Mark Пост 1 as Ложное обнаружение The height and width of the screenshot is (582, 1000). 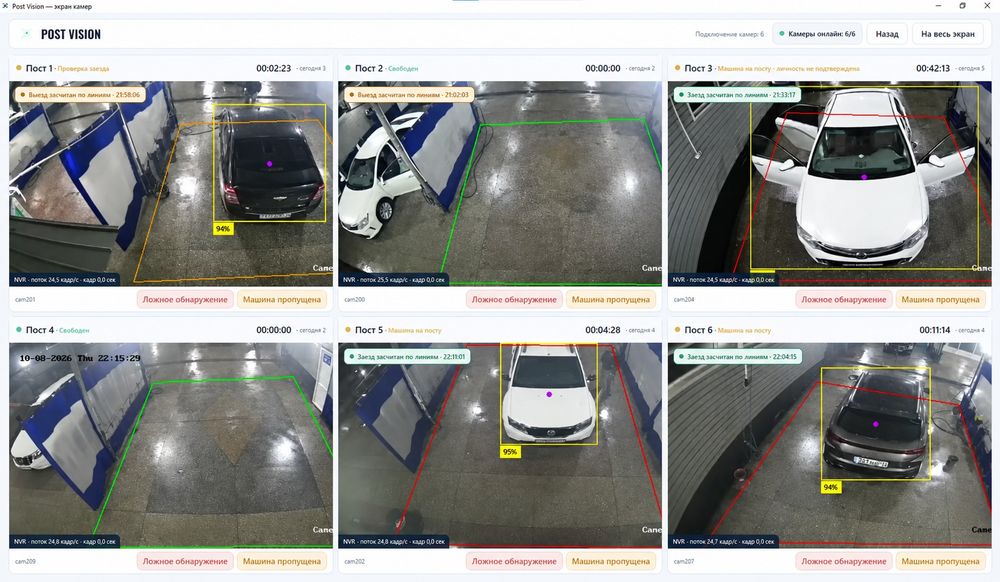point(185,300)
